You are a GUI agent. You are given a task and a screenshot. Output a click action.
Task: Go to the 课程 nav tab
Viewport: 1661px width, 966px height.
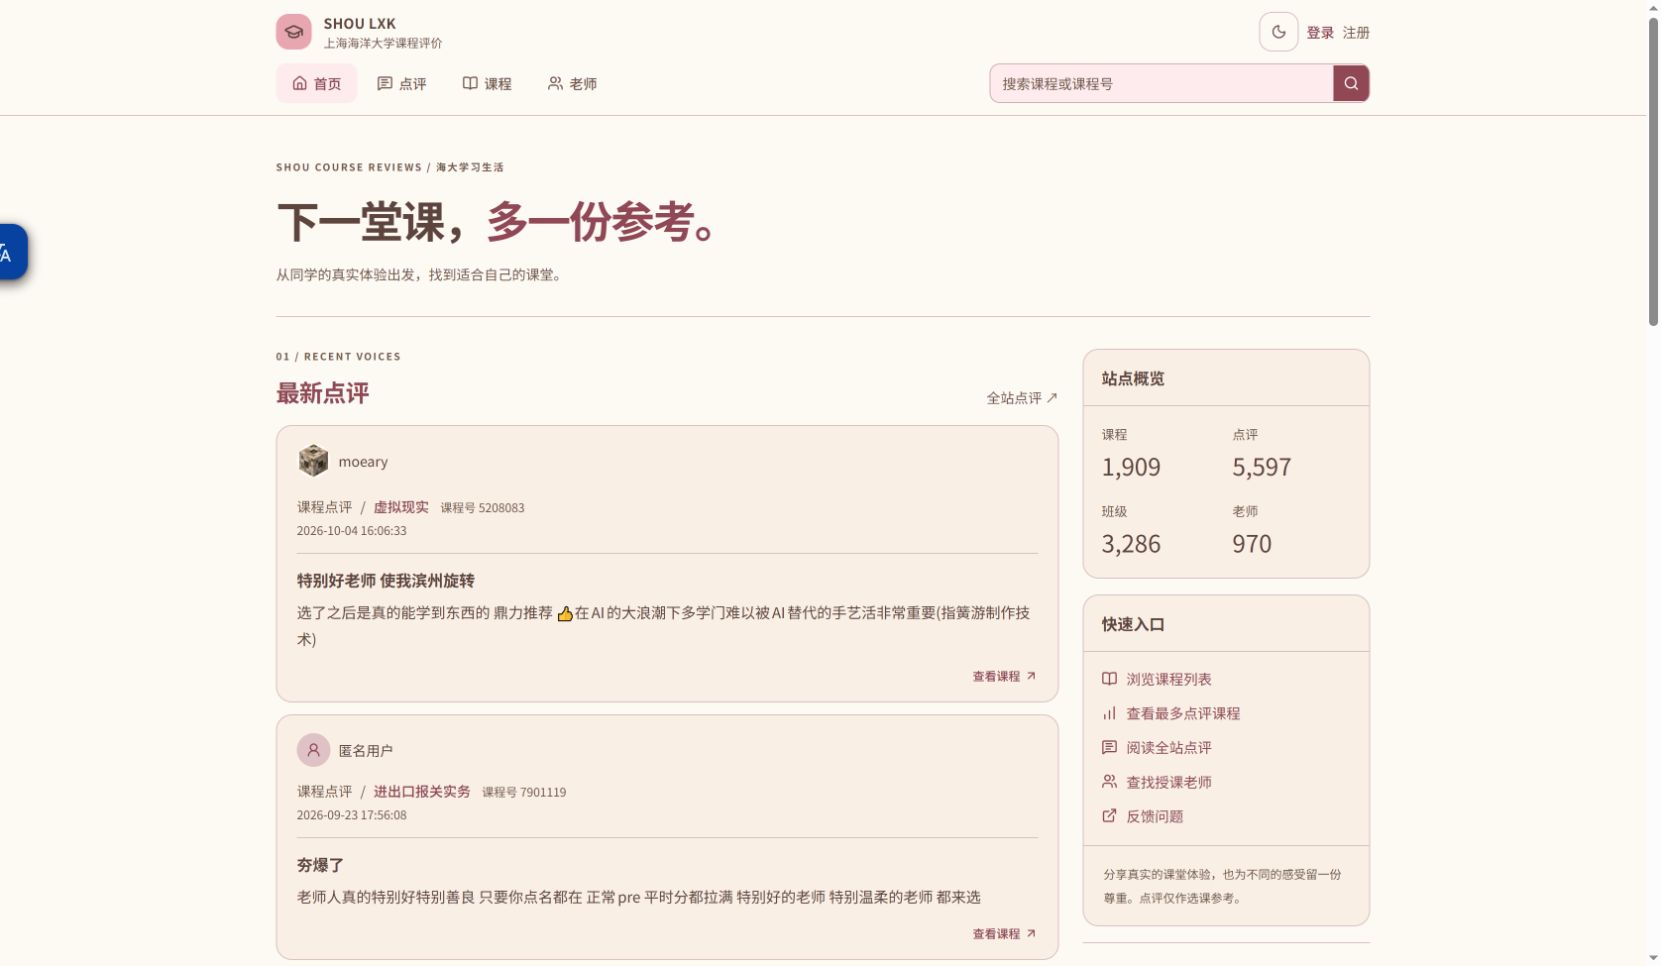pyautogui.click(x=487, y=84)
